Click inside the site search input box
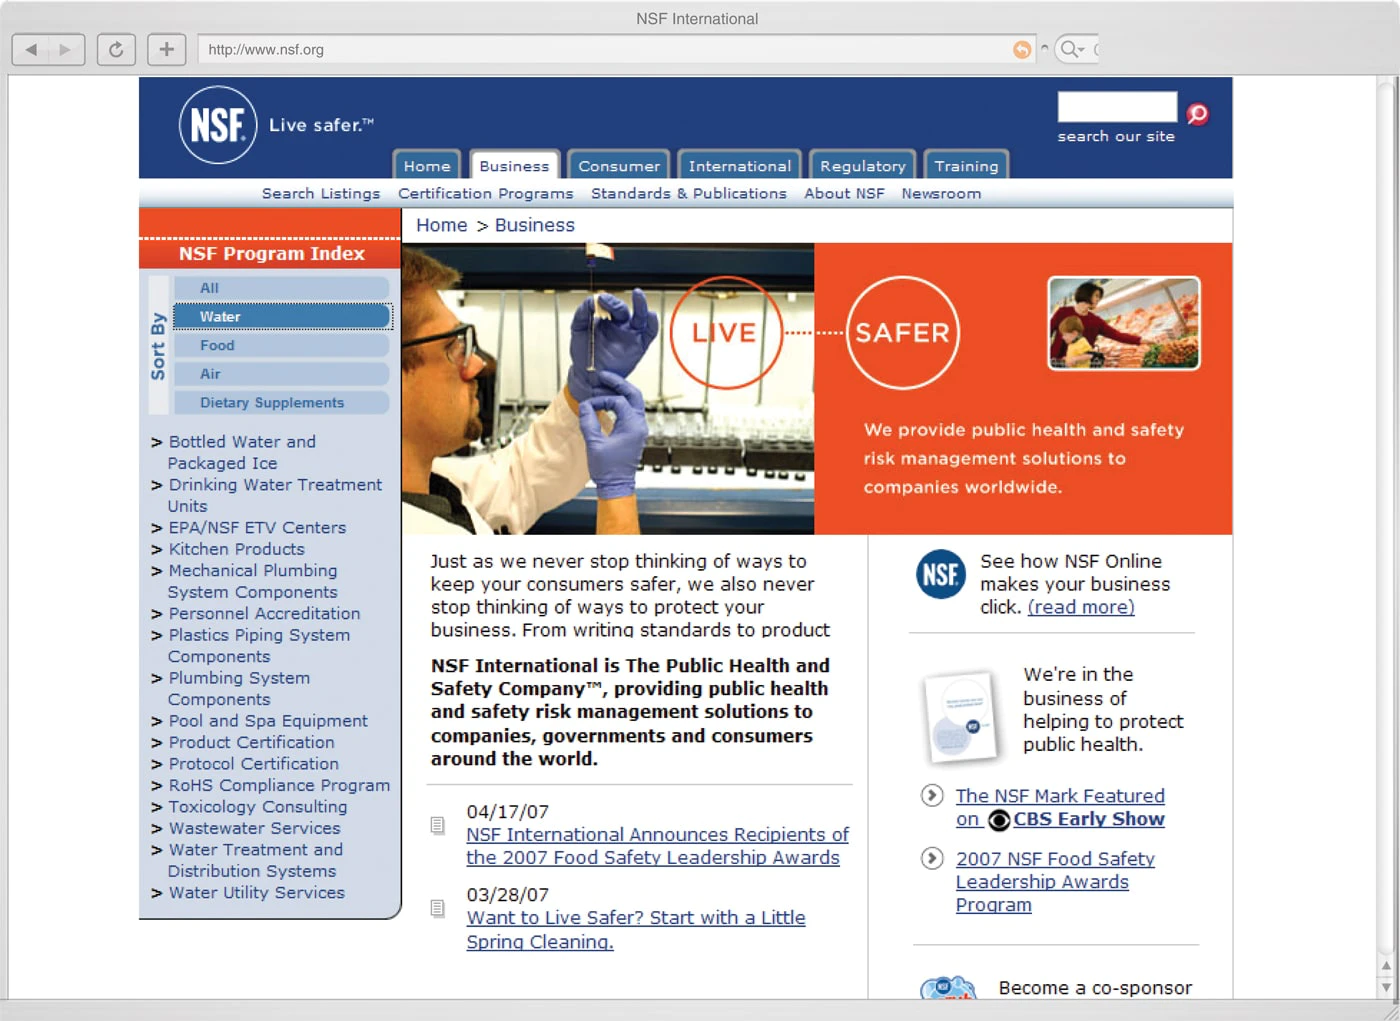This screenshot has height=1021, width=1400. click(1117, 106)
